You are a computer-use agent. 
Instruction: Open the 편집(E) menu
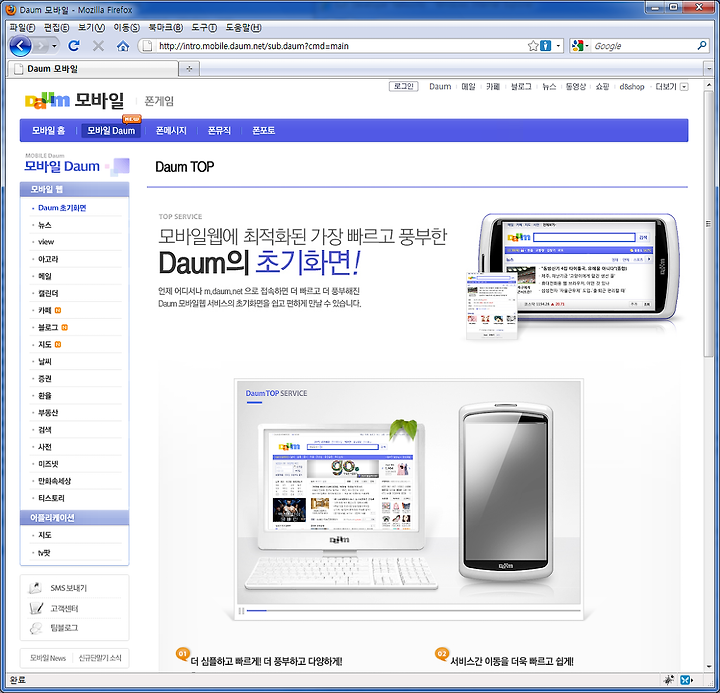56,28
